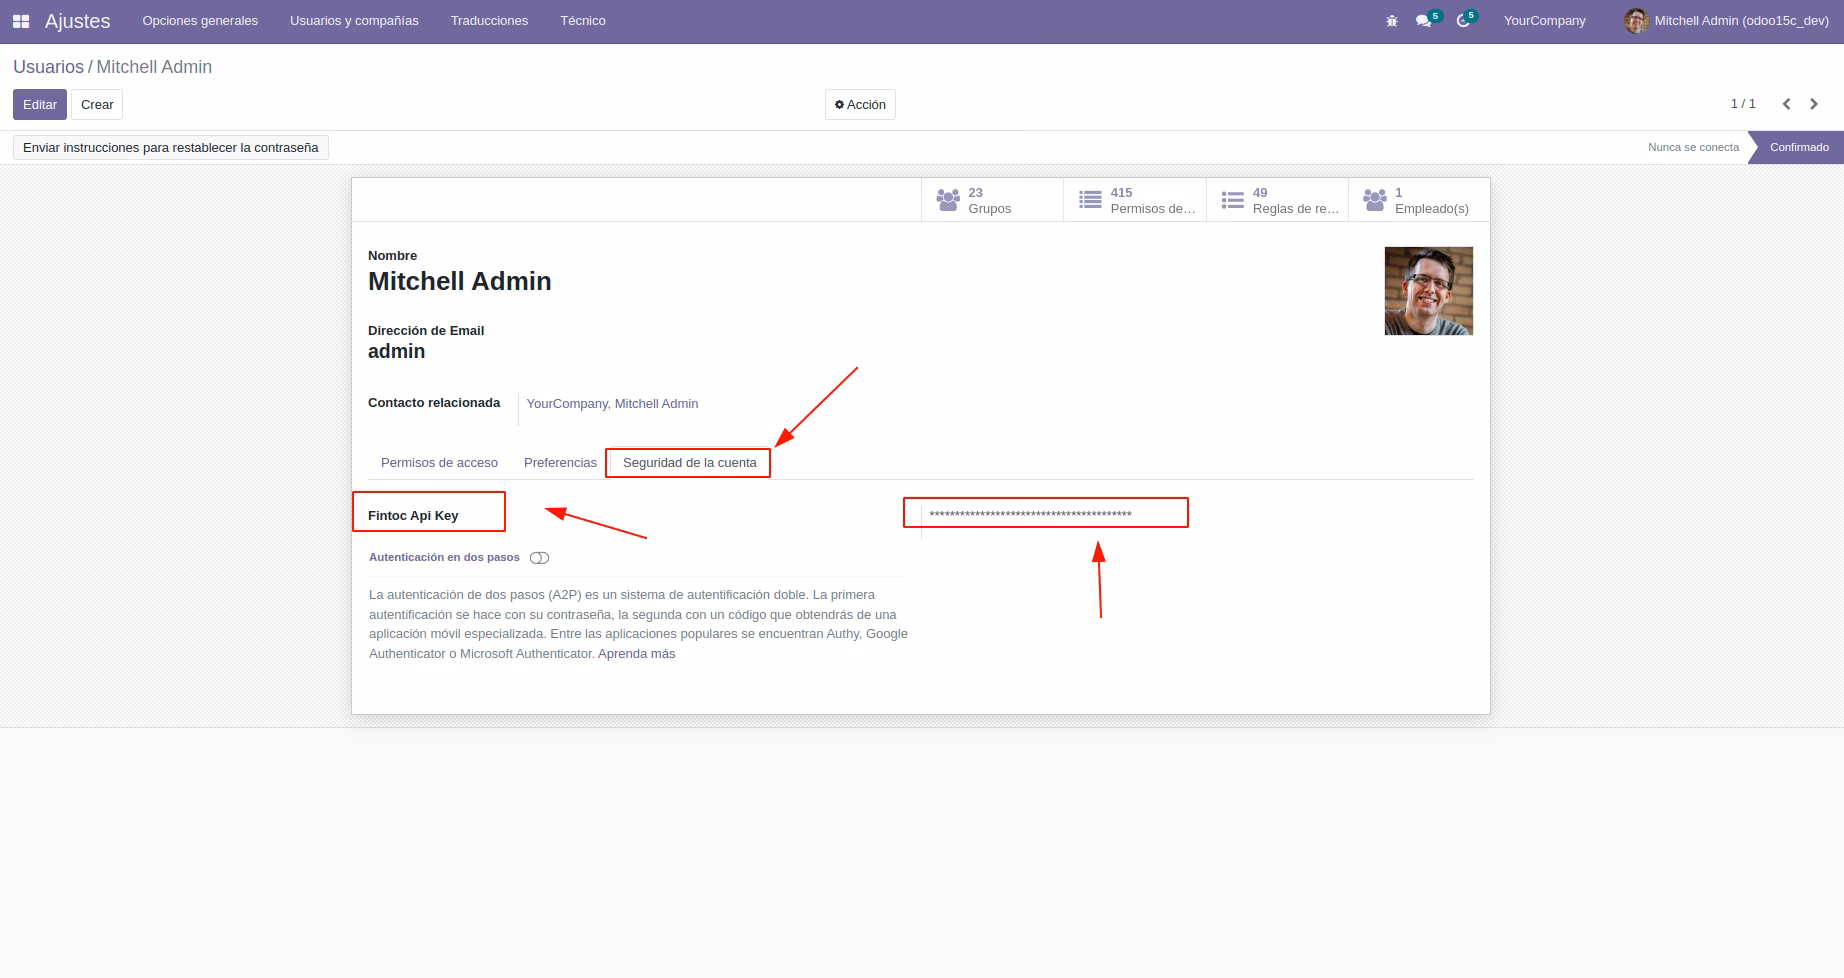Open the conversations chat icon
Screen dimensions: 1844x978
1423,21
